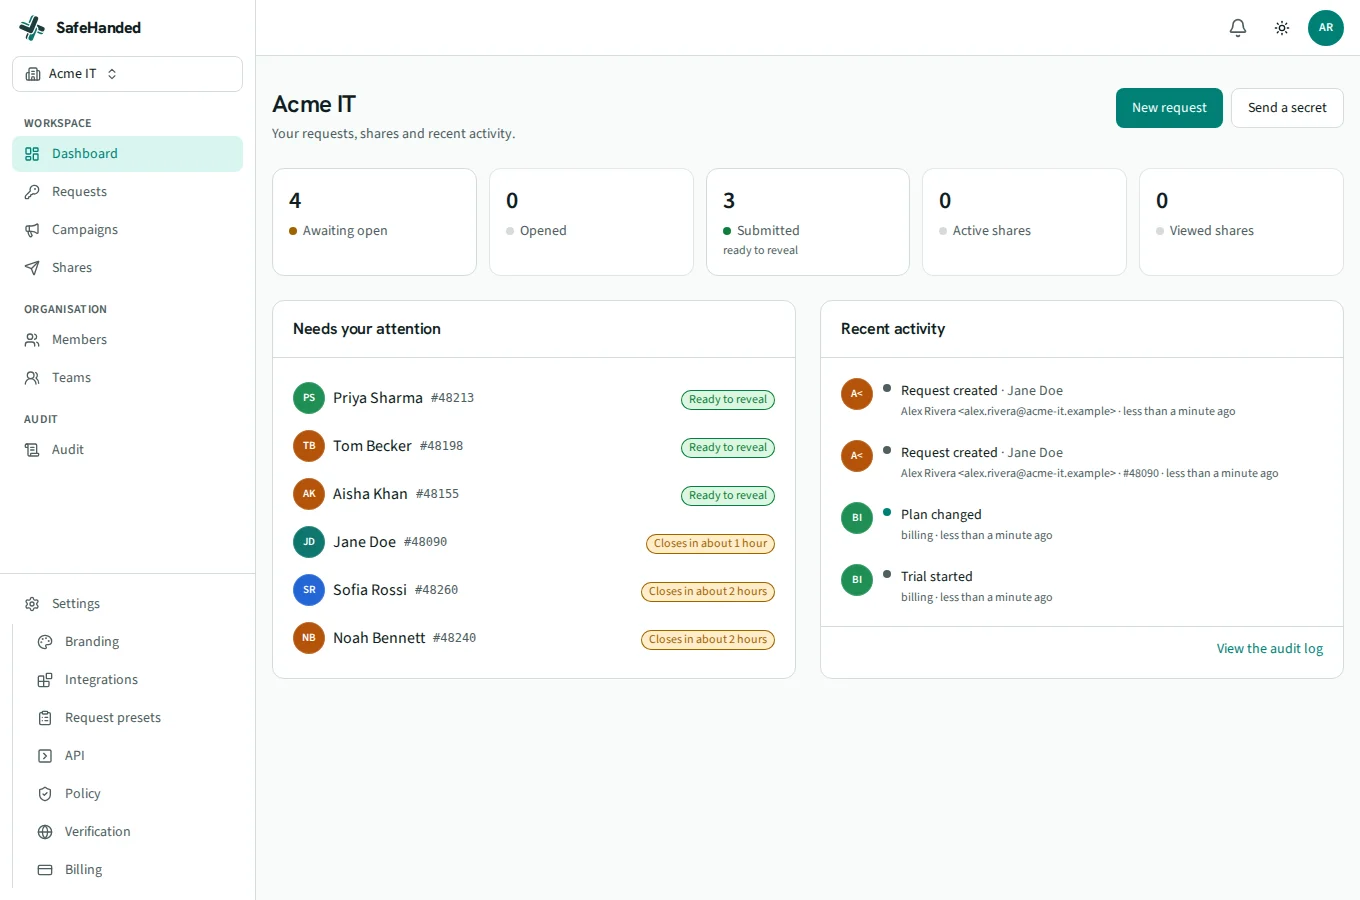Click the Teams icon in sidebar
The image size is (1360, 900).
pyautogui.click(x=32, y=378)
